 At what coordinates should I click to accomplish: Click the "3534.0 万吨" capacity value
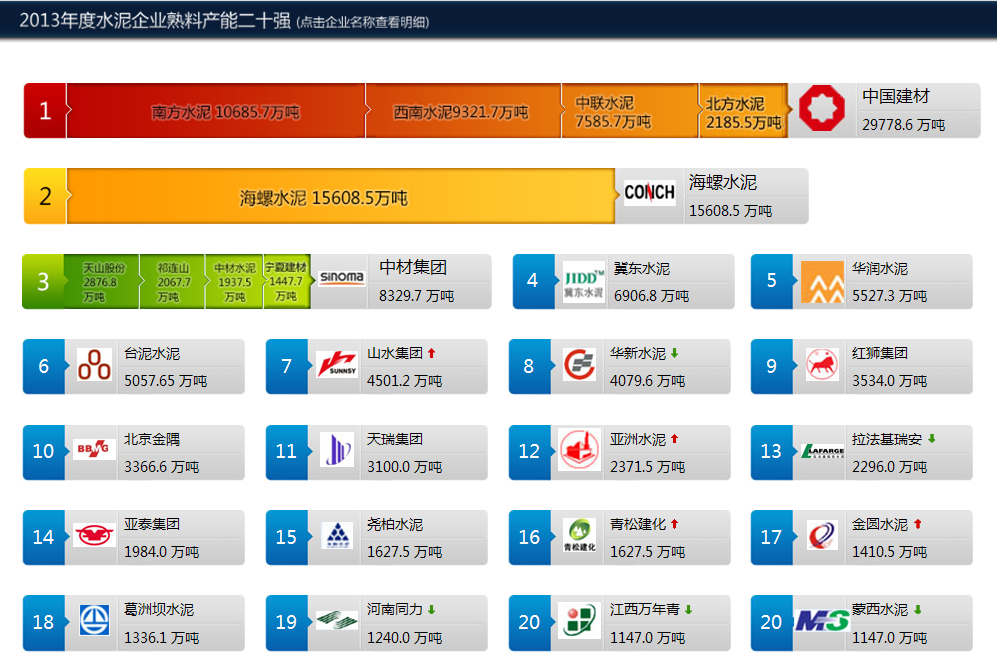tap(890, 382)
